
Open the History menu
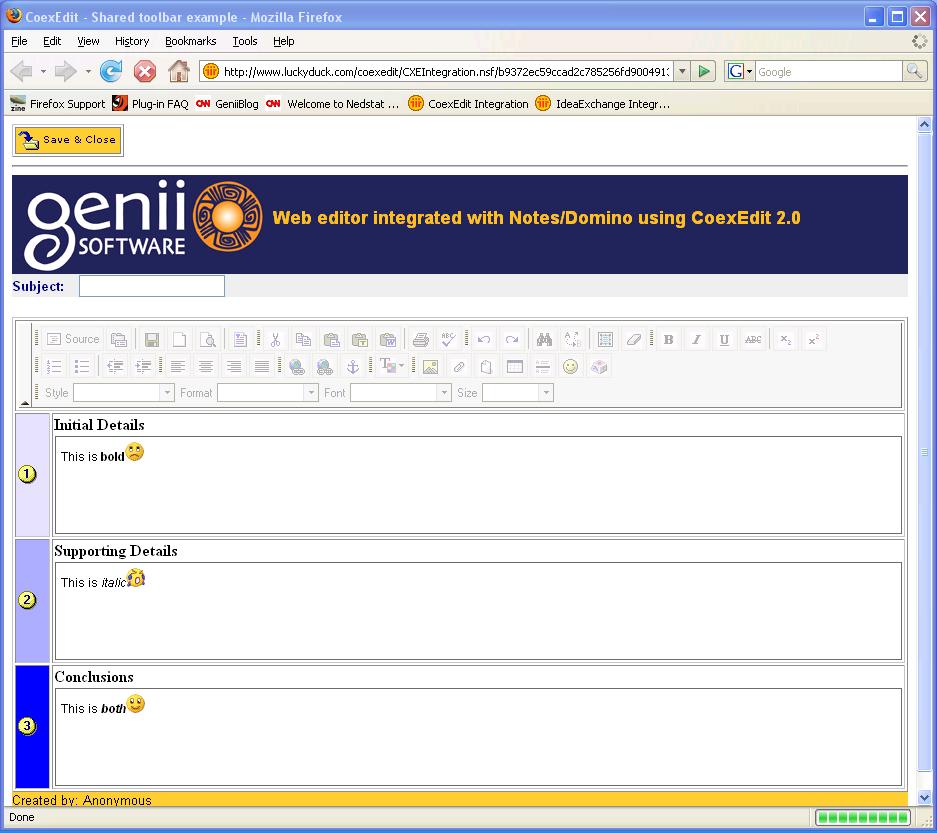[131, 41]
